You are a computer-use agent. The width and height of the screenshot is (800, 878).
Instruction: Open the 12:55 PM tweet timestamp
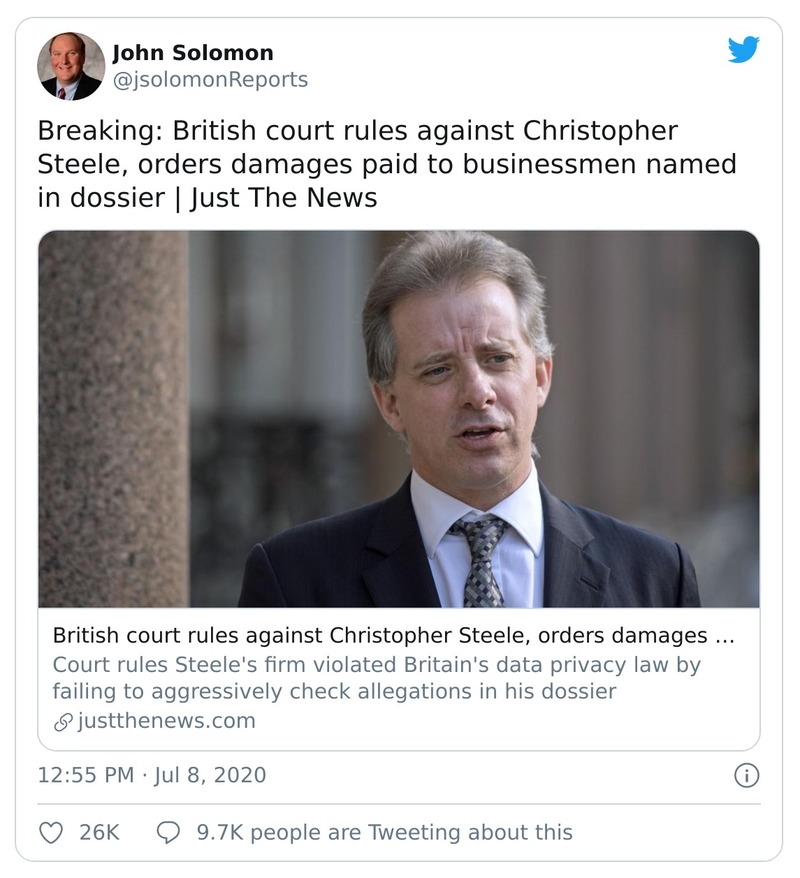pyautogui.click(x=87, y=775)
